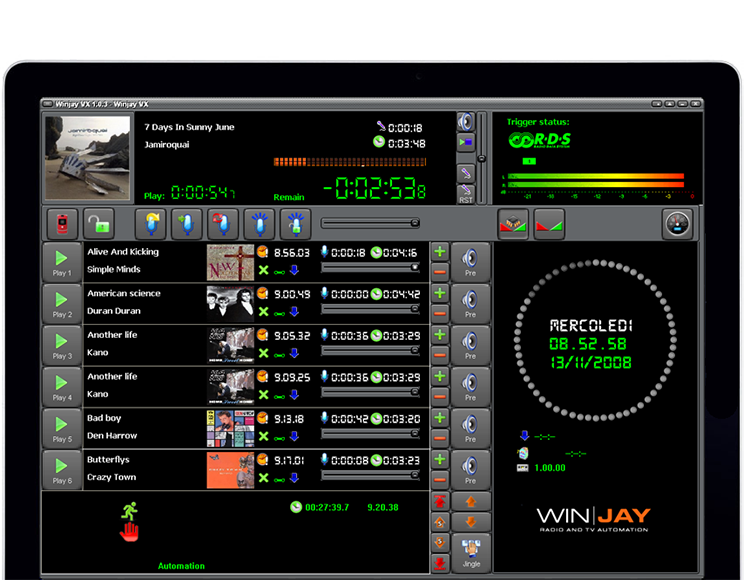Pre-listen to Butterflys
This screenshot has width=750, height=580.
click(470, 470)
